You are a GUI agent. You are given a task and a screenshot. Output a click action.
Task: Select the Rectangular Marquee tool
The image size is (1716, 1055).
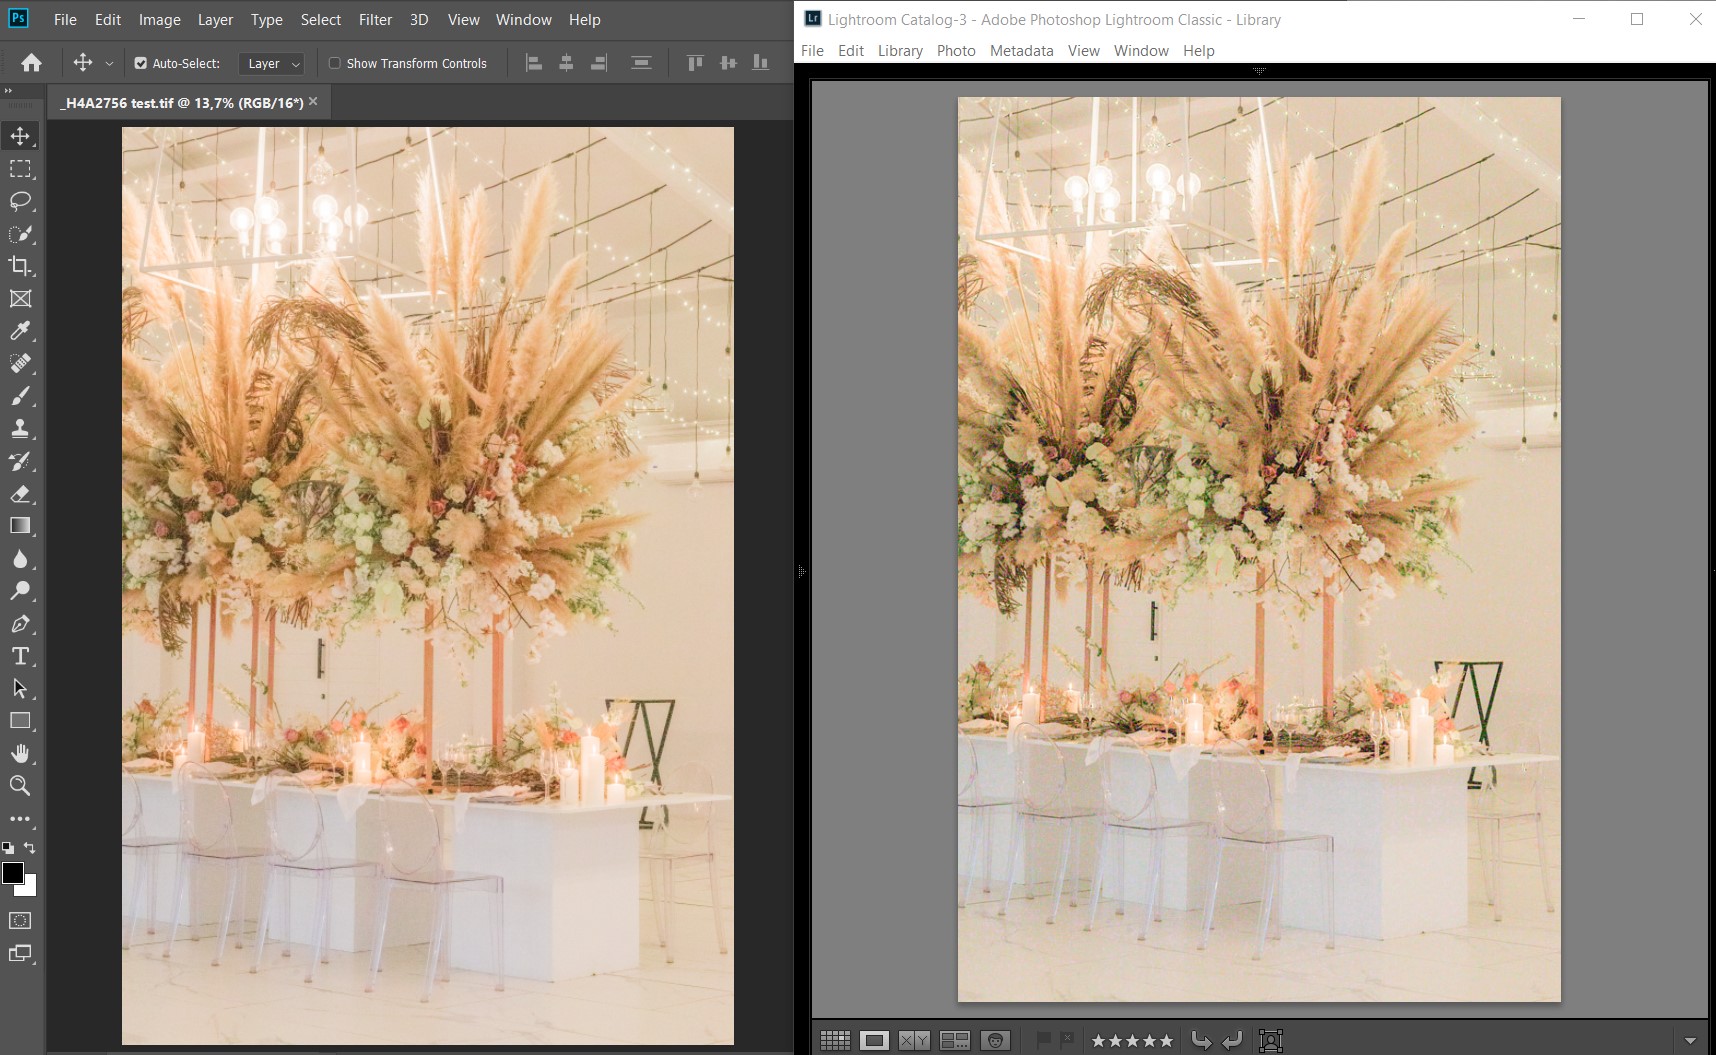click(x=20, y=169)
